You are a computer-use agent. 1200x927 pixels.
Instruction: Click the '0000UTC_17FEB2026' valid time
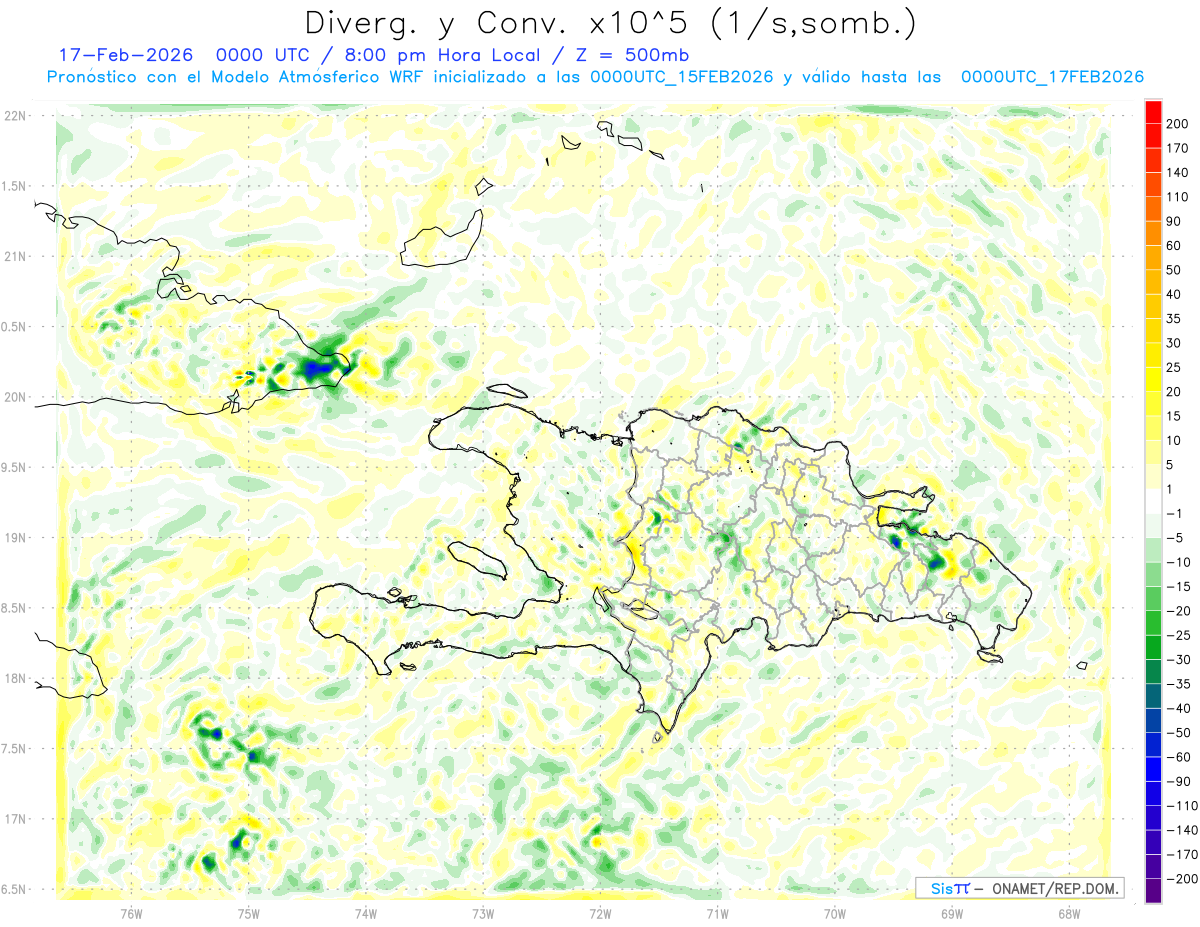point(1052,77)
